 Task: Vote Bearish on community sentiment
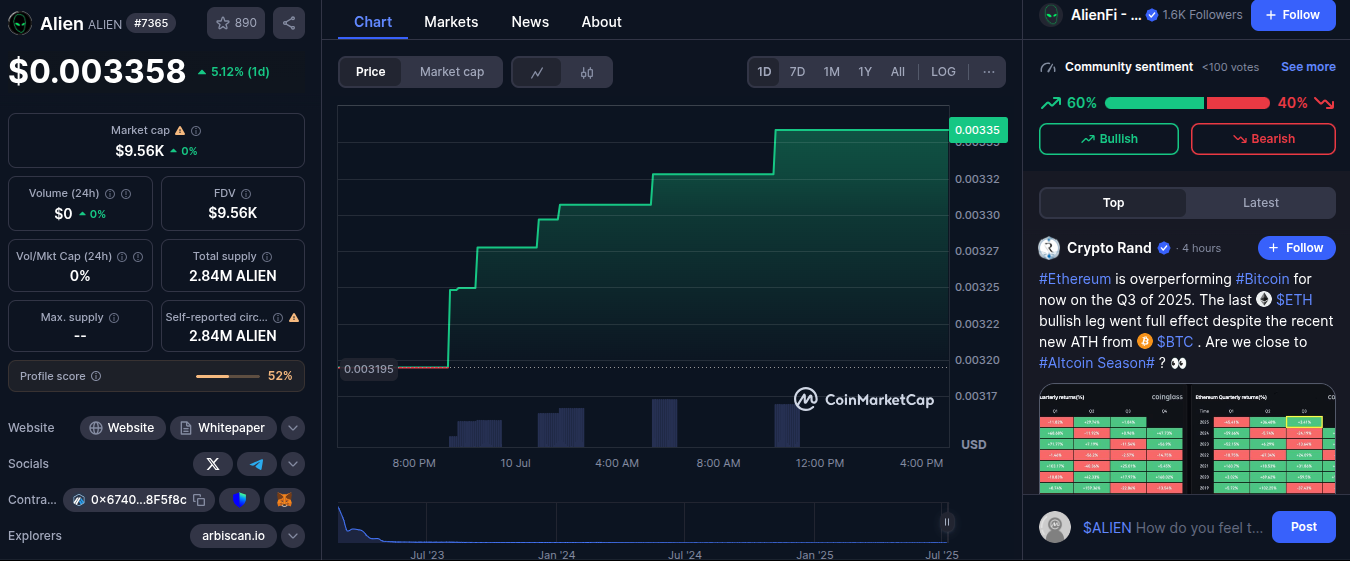click(1263, 139)
